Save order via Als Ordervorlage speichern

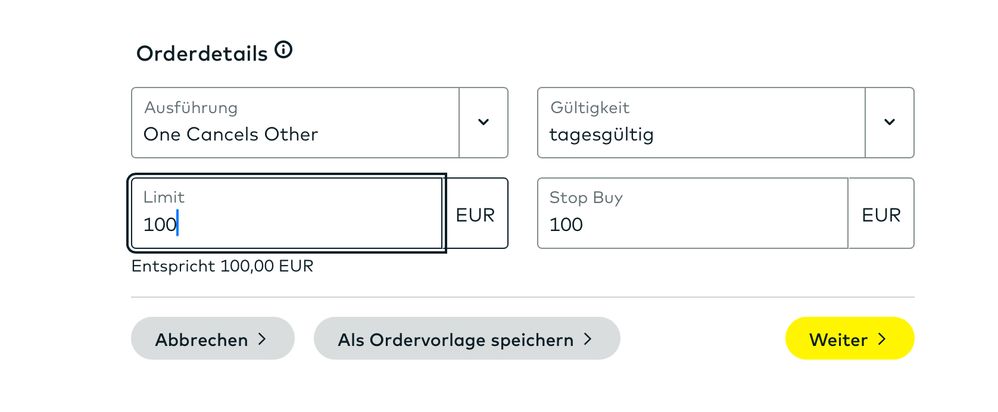tap(466, 339)
